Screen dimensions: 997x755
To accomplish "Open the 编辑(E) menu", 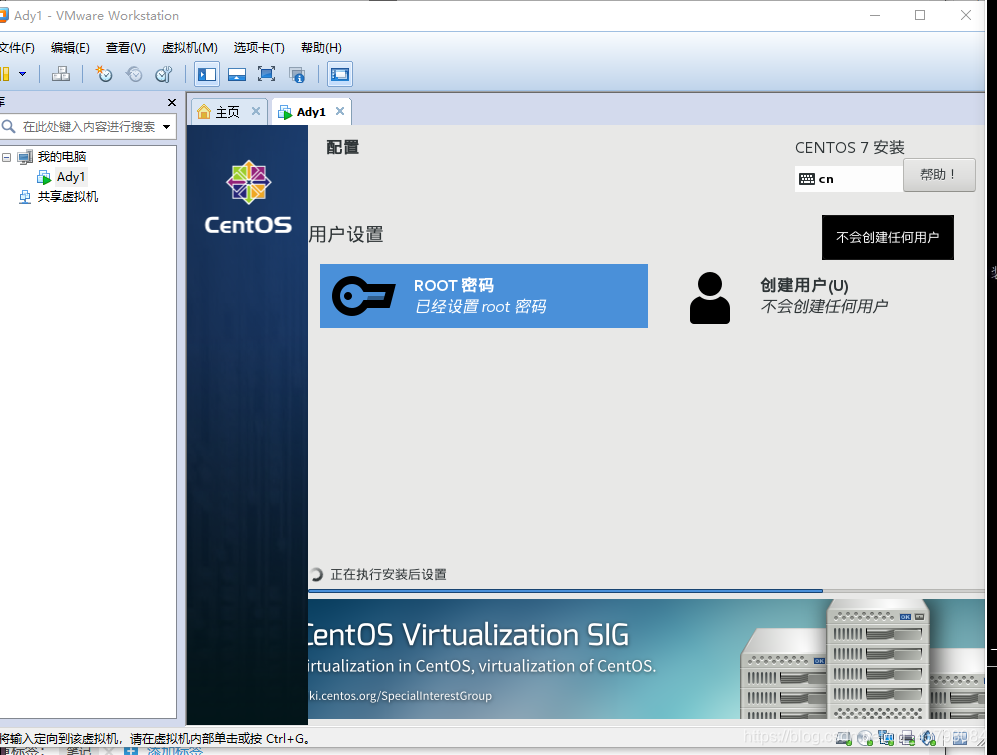I will point(70,48).
